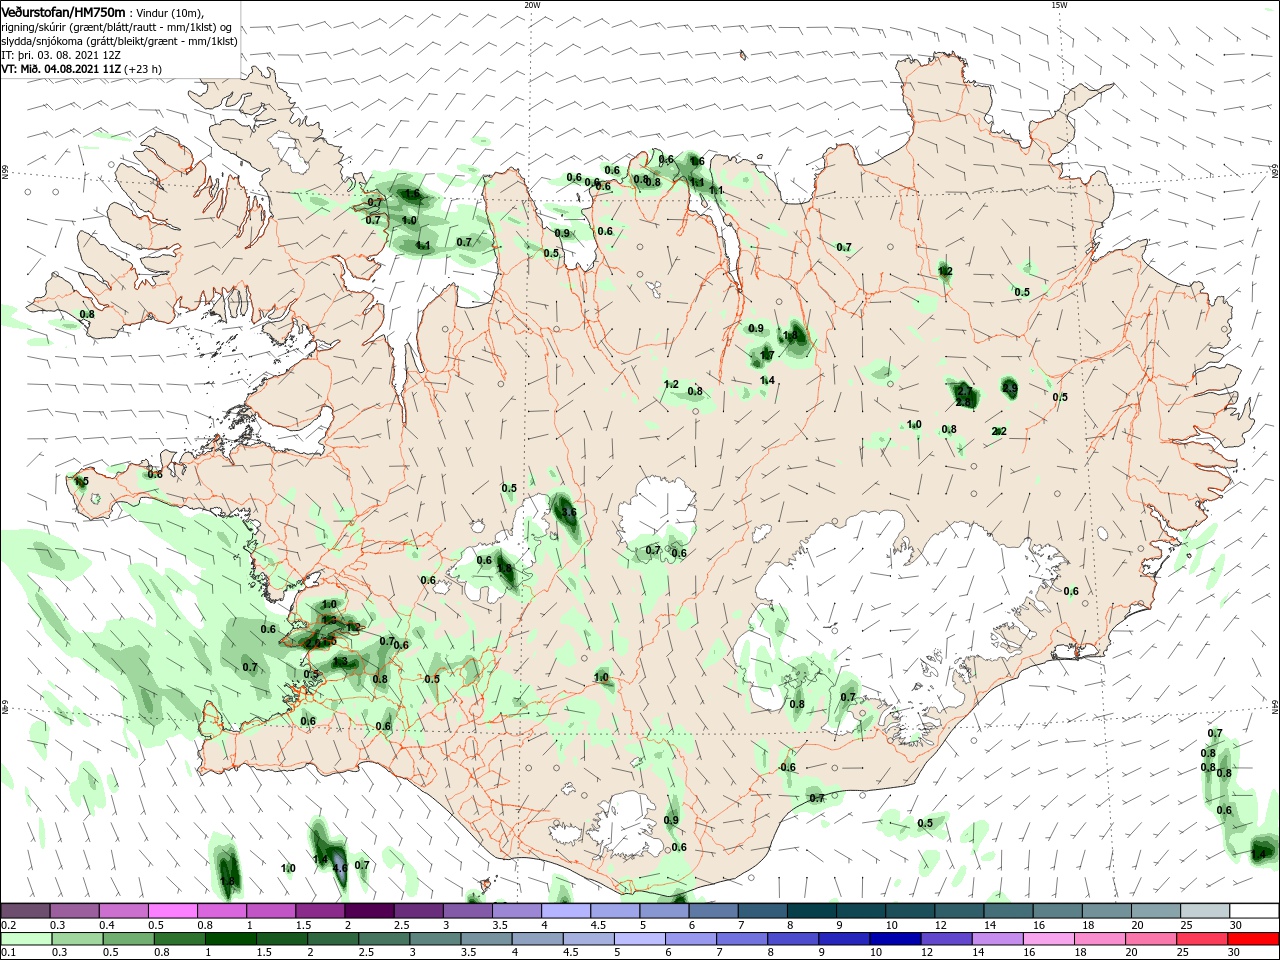Pick the grey-teal snow swatch at 16

point(1058,911)
